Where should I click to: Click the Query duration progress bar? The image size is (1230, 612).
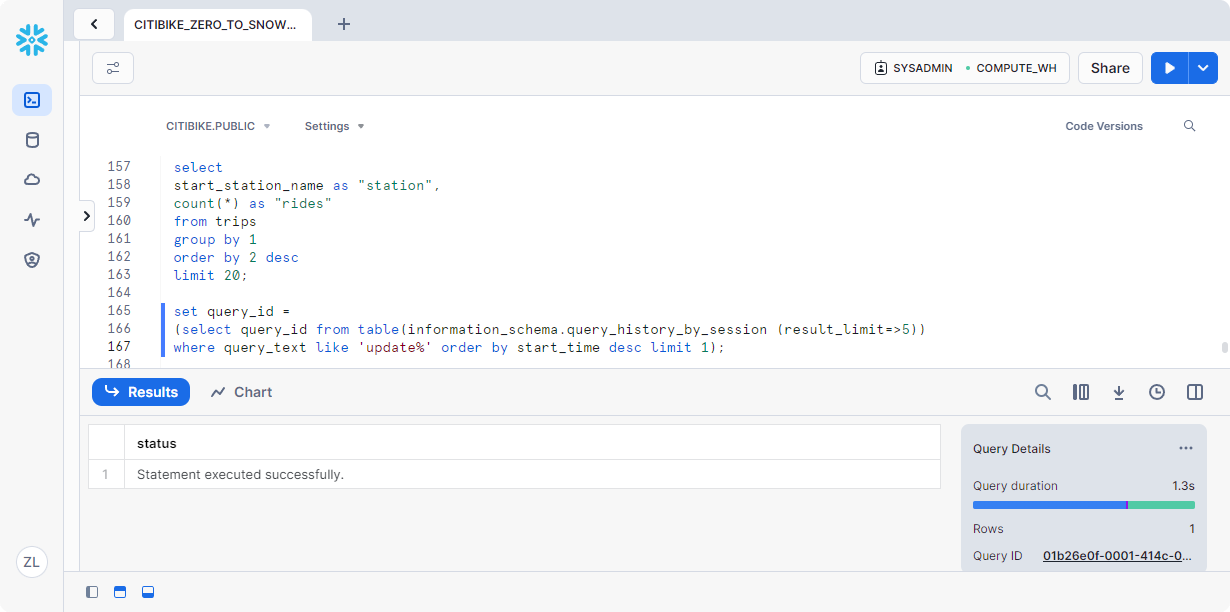(1083, 505)
